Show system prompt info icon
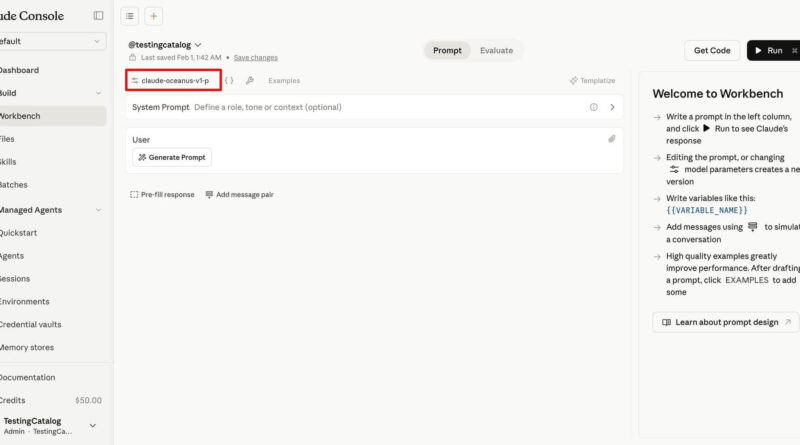 [594, 107]
